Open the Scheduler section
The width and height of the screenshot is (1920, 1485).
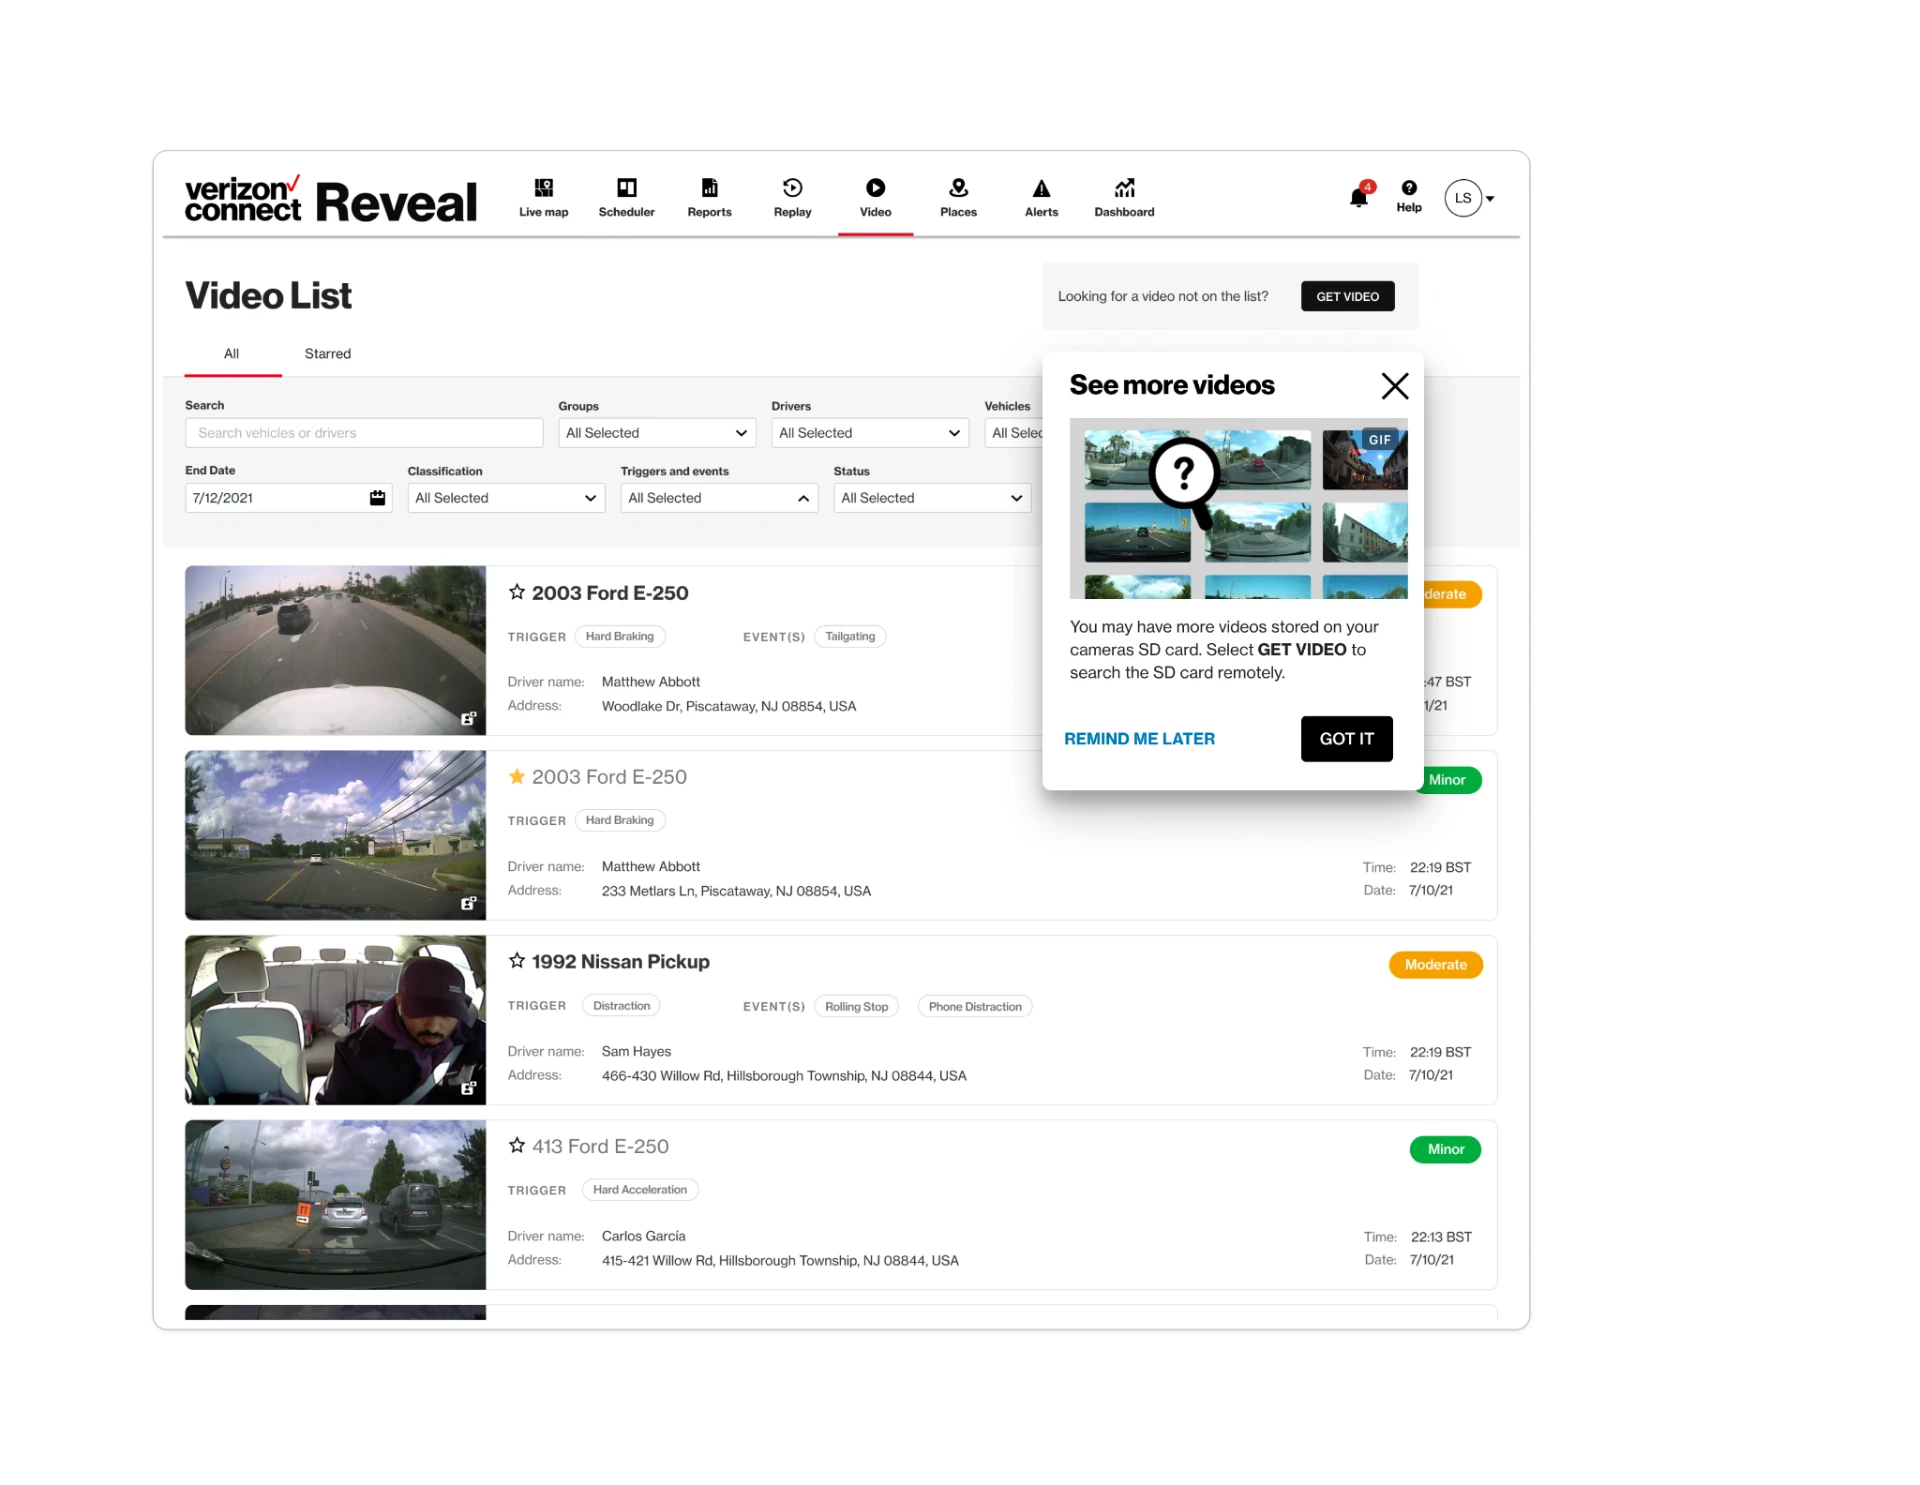626,197
